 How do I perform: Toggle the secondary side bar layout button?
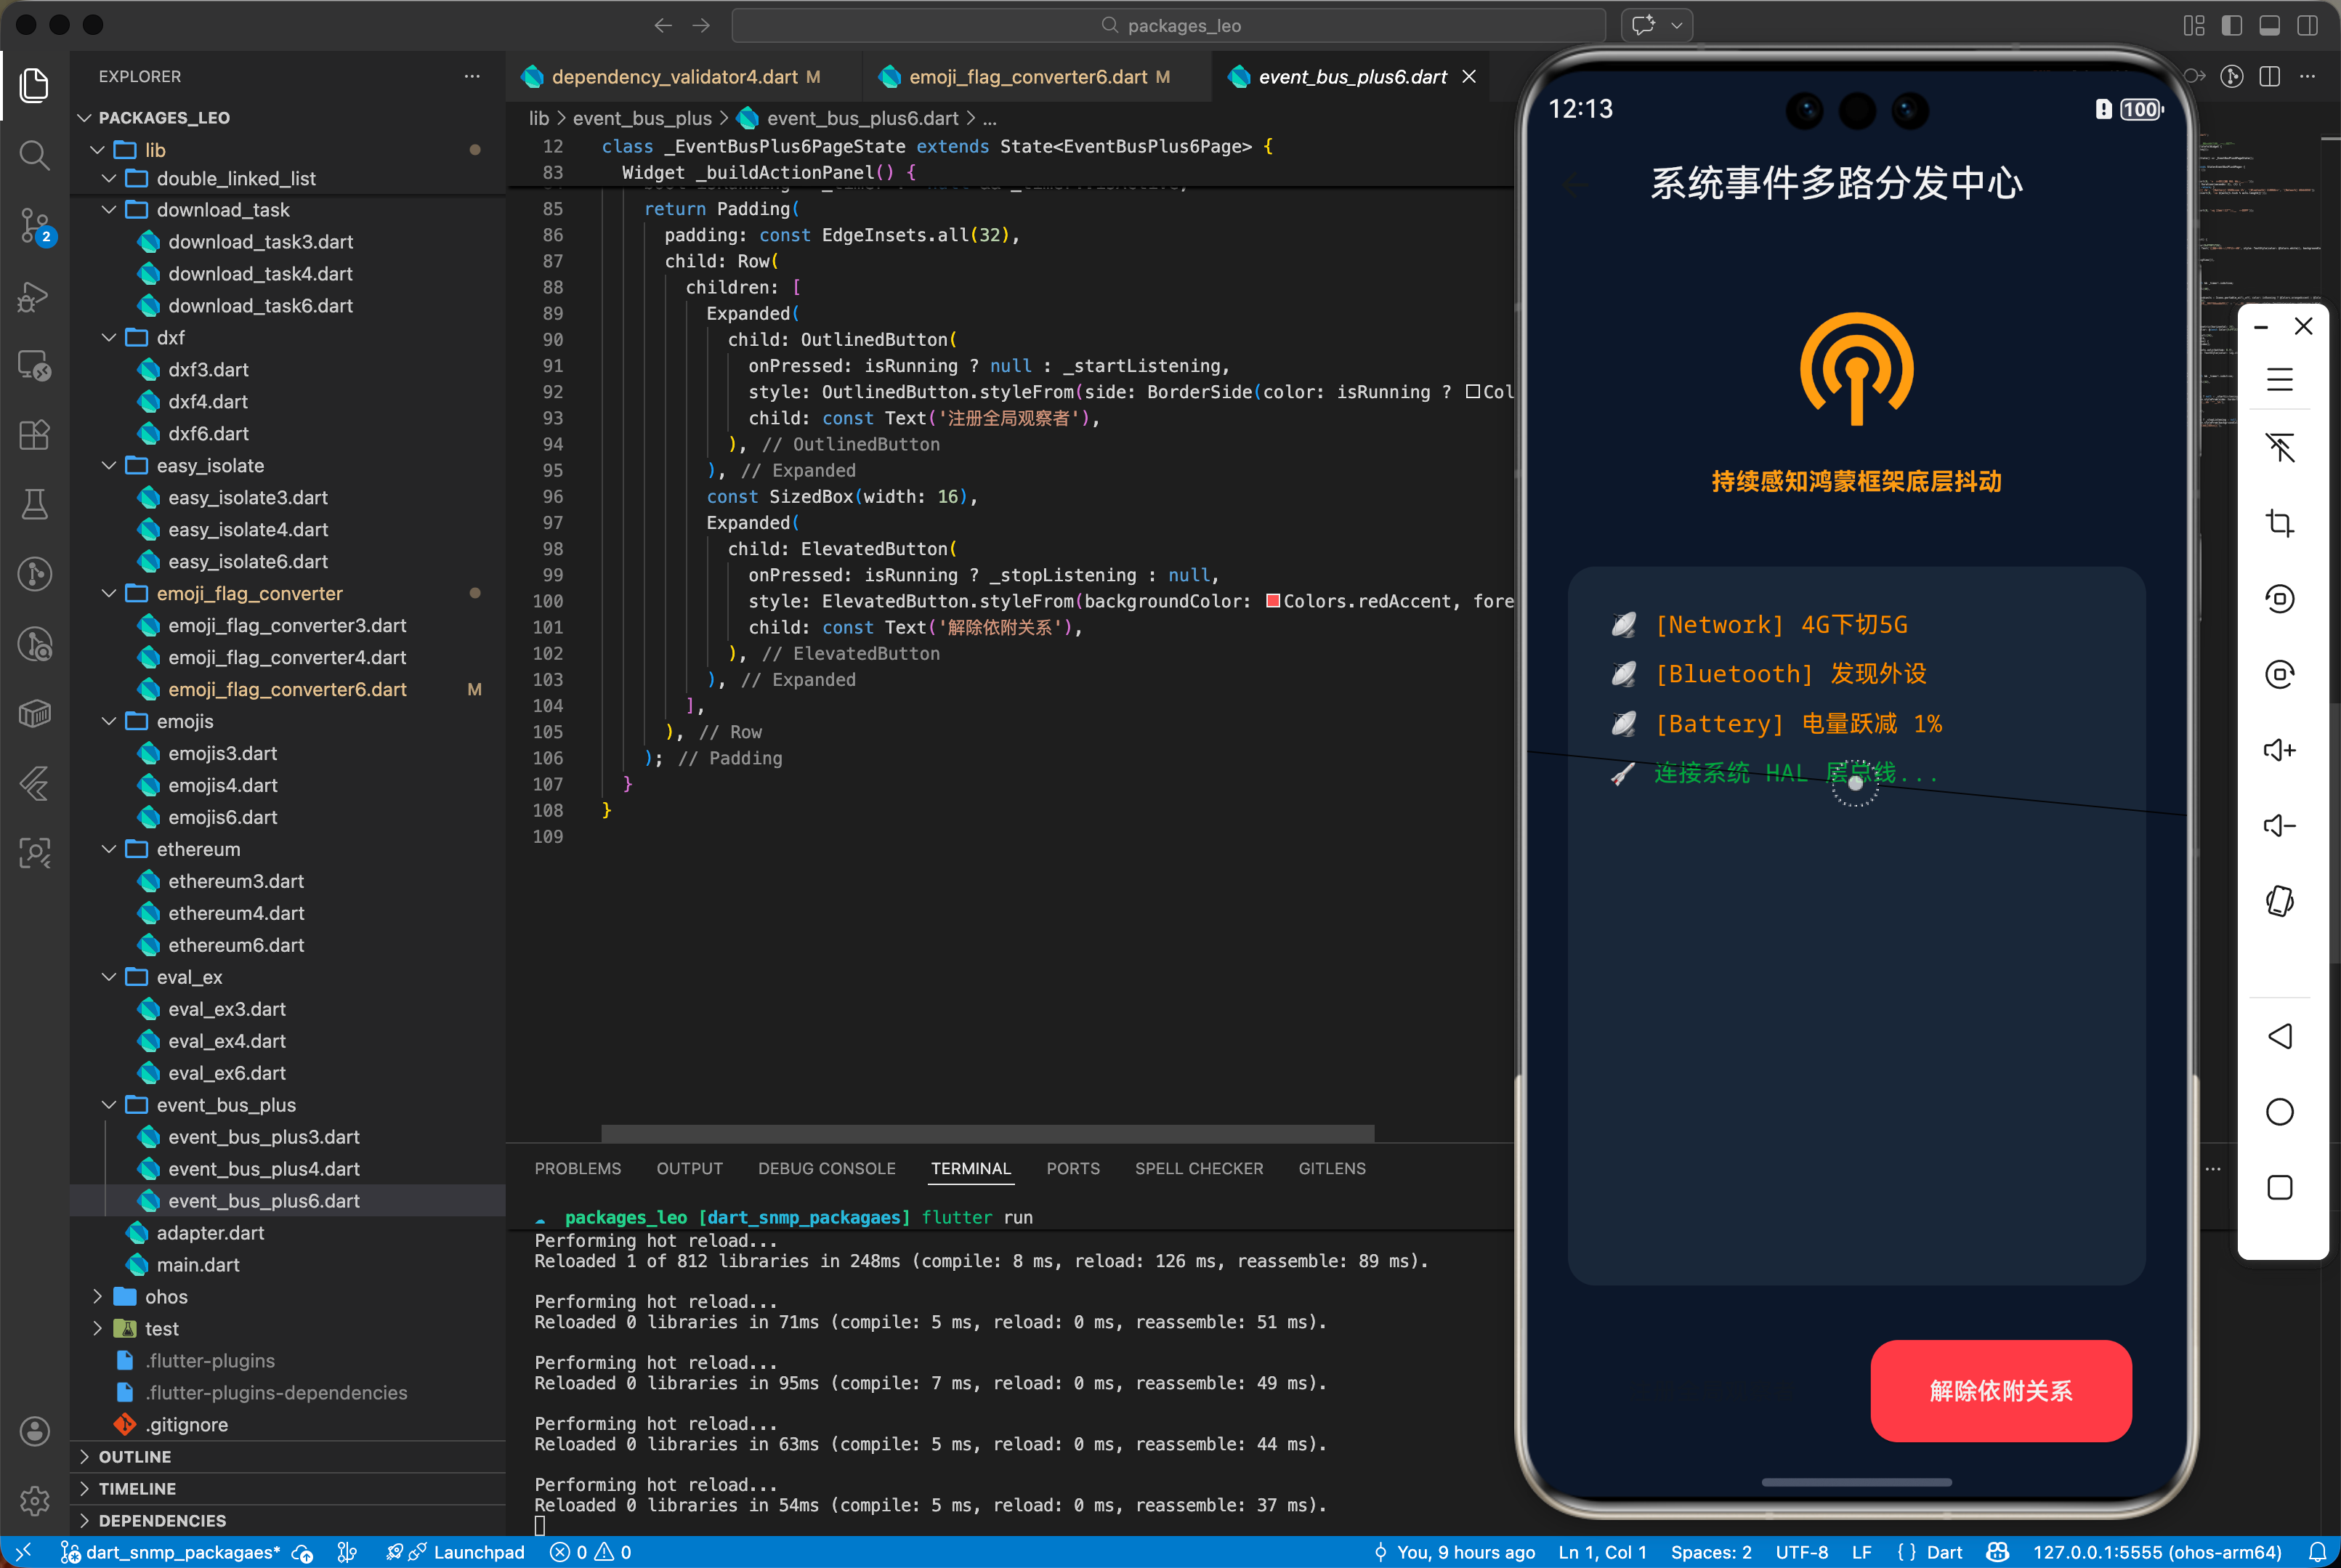(x=2307, y=25)
